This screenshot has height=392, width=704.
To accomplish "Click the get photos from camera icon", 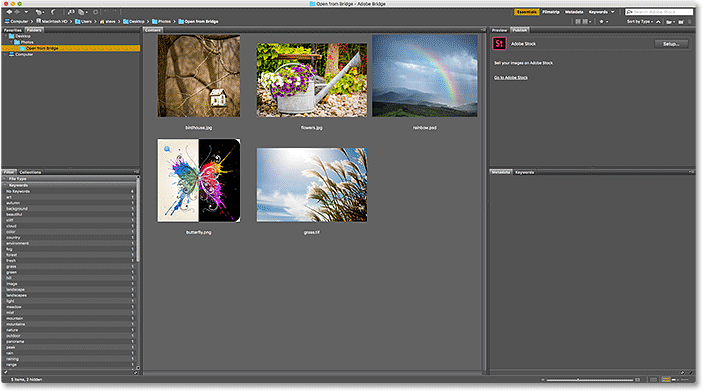I will coord(71,12).
